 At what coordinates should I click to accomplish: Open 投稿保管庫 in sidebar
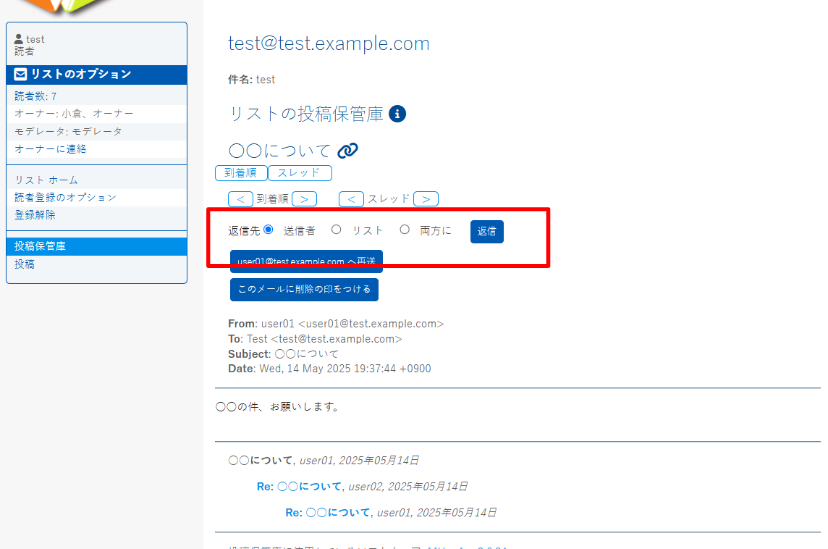[97, 246]
